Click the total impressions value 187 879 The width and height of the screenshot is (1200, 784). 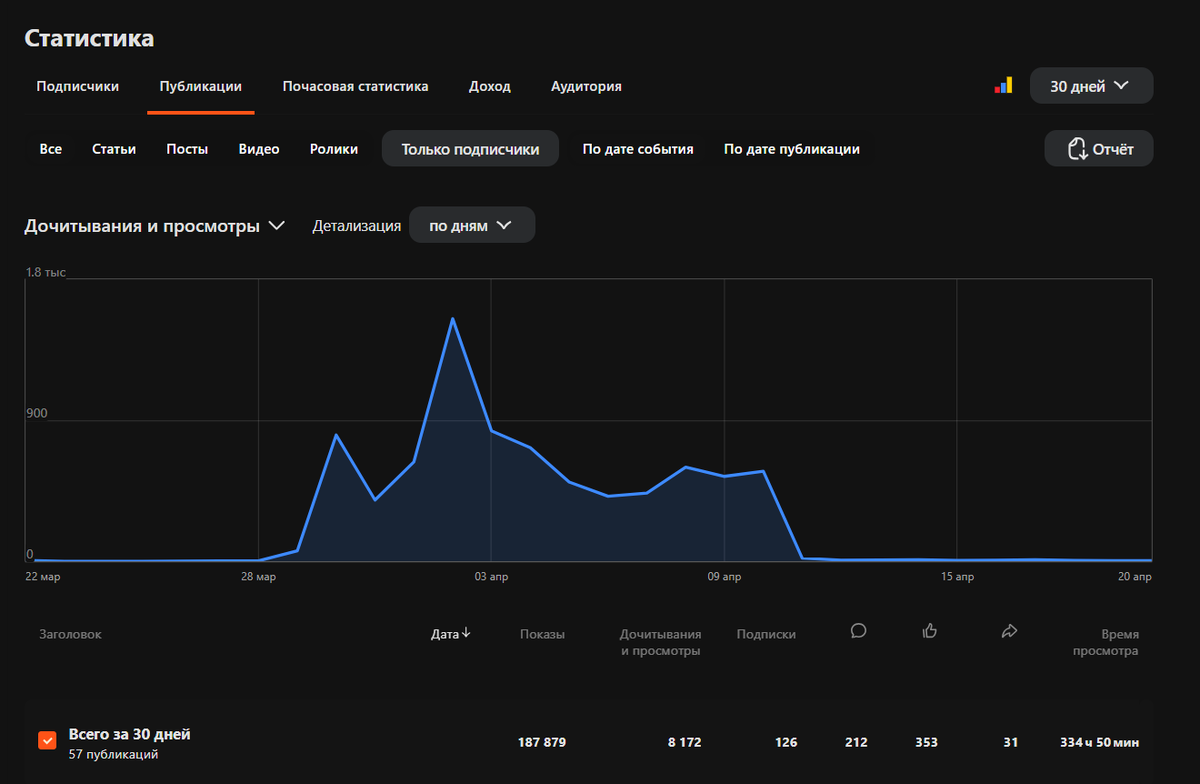click(x=542, y=743)
